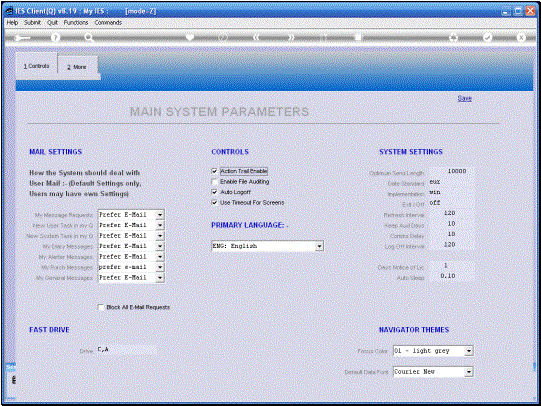Open the Default Data Font dropdown

pos(433,372)
